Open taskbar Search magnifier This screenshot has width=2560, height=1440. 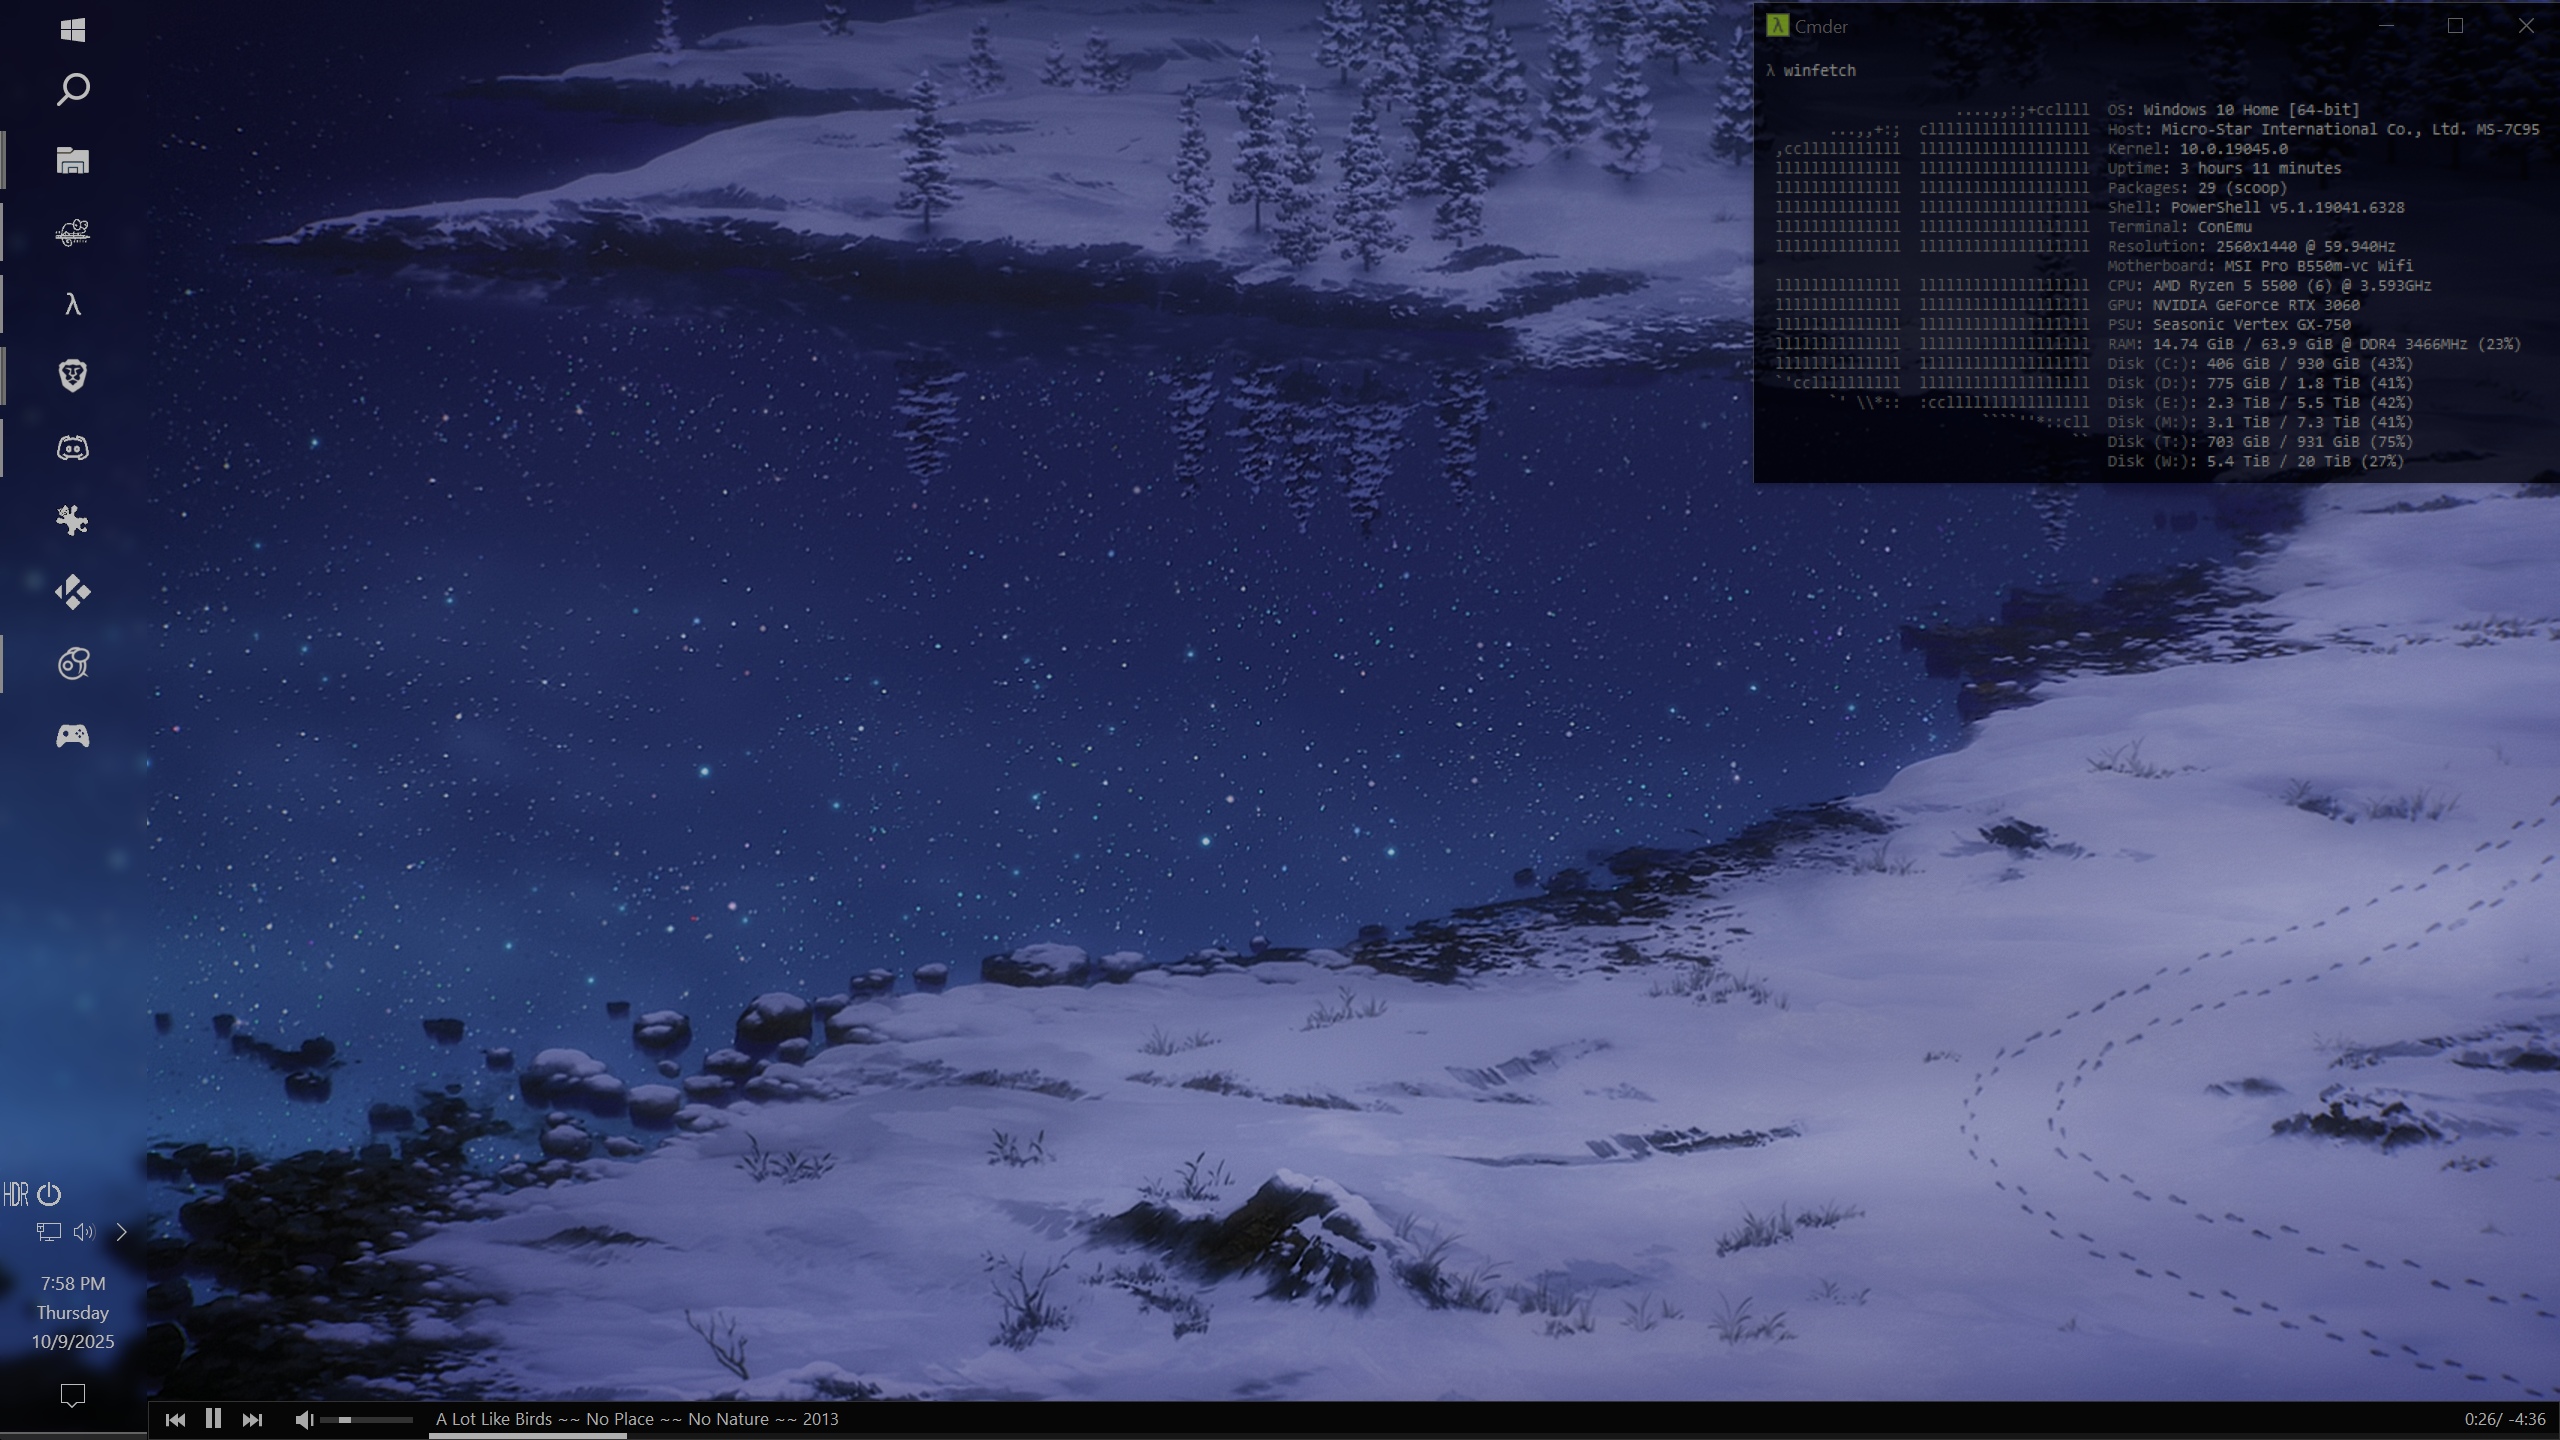(x=72, y=90)
